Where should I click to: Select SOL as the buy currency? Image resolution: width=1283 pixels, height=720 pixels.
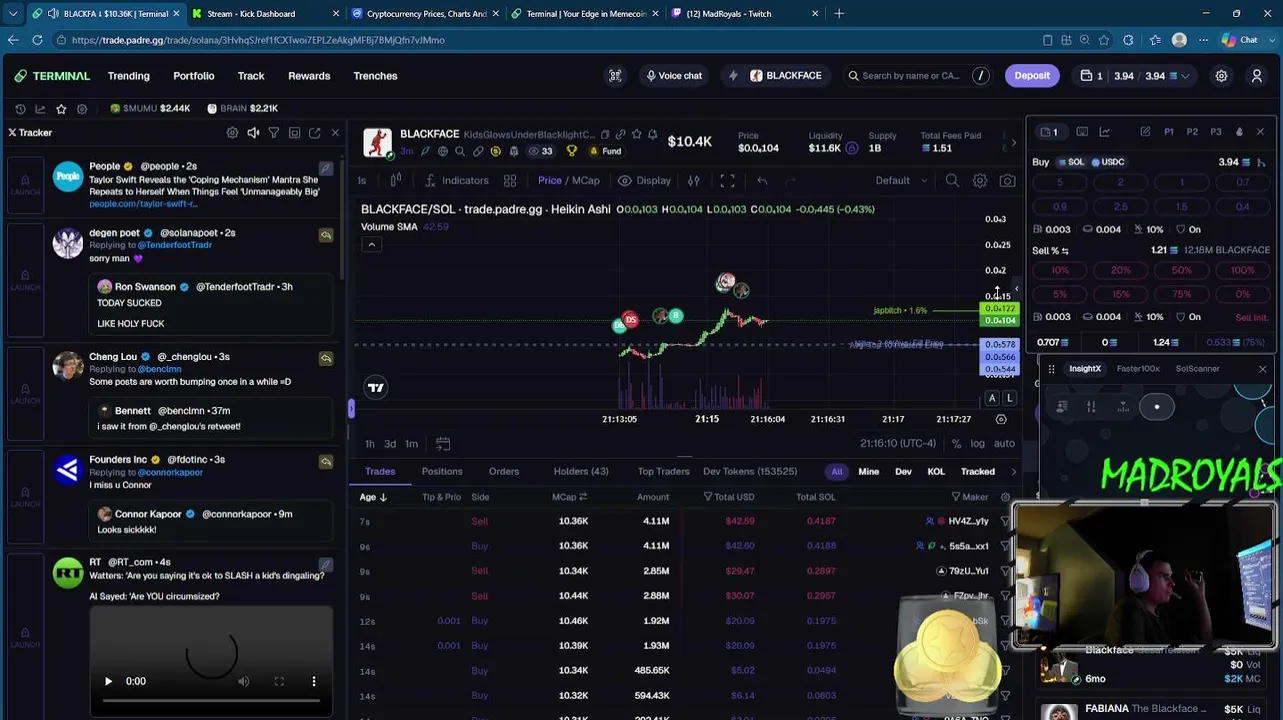coord(1071,162)
